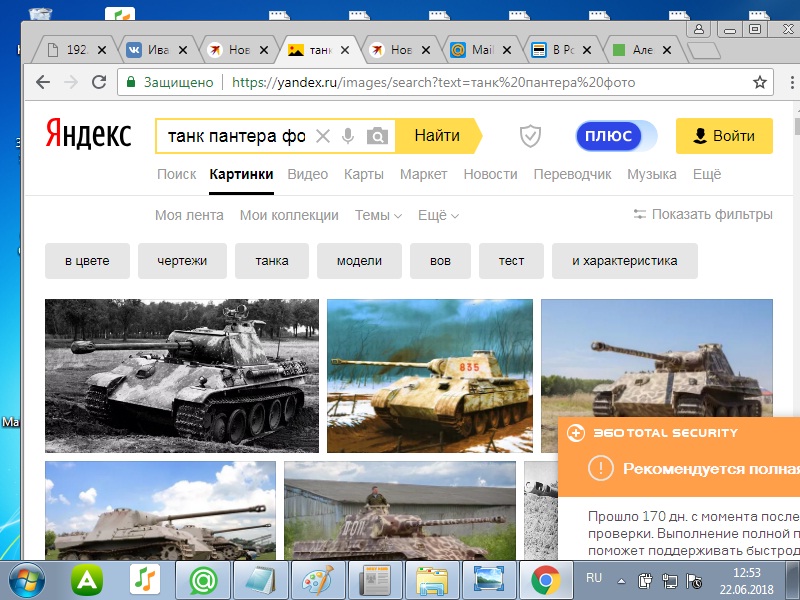Open the Новости tab
This screenshot has width=800, height=600.
click(490, 174)
